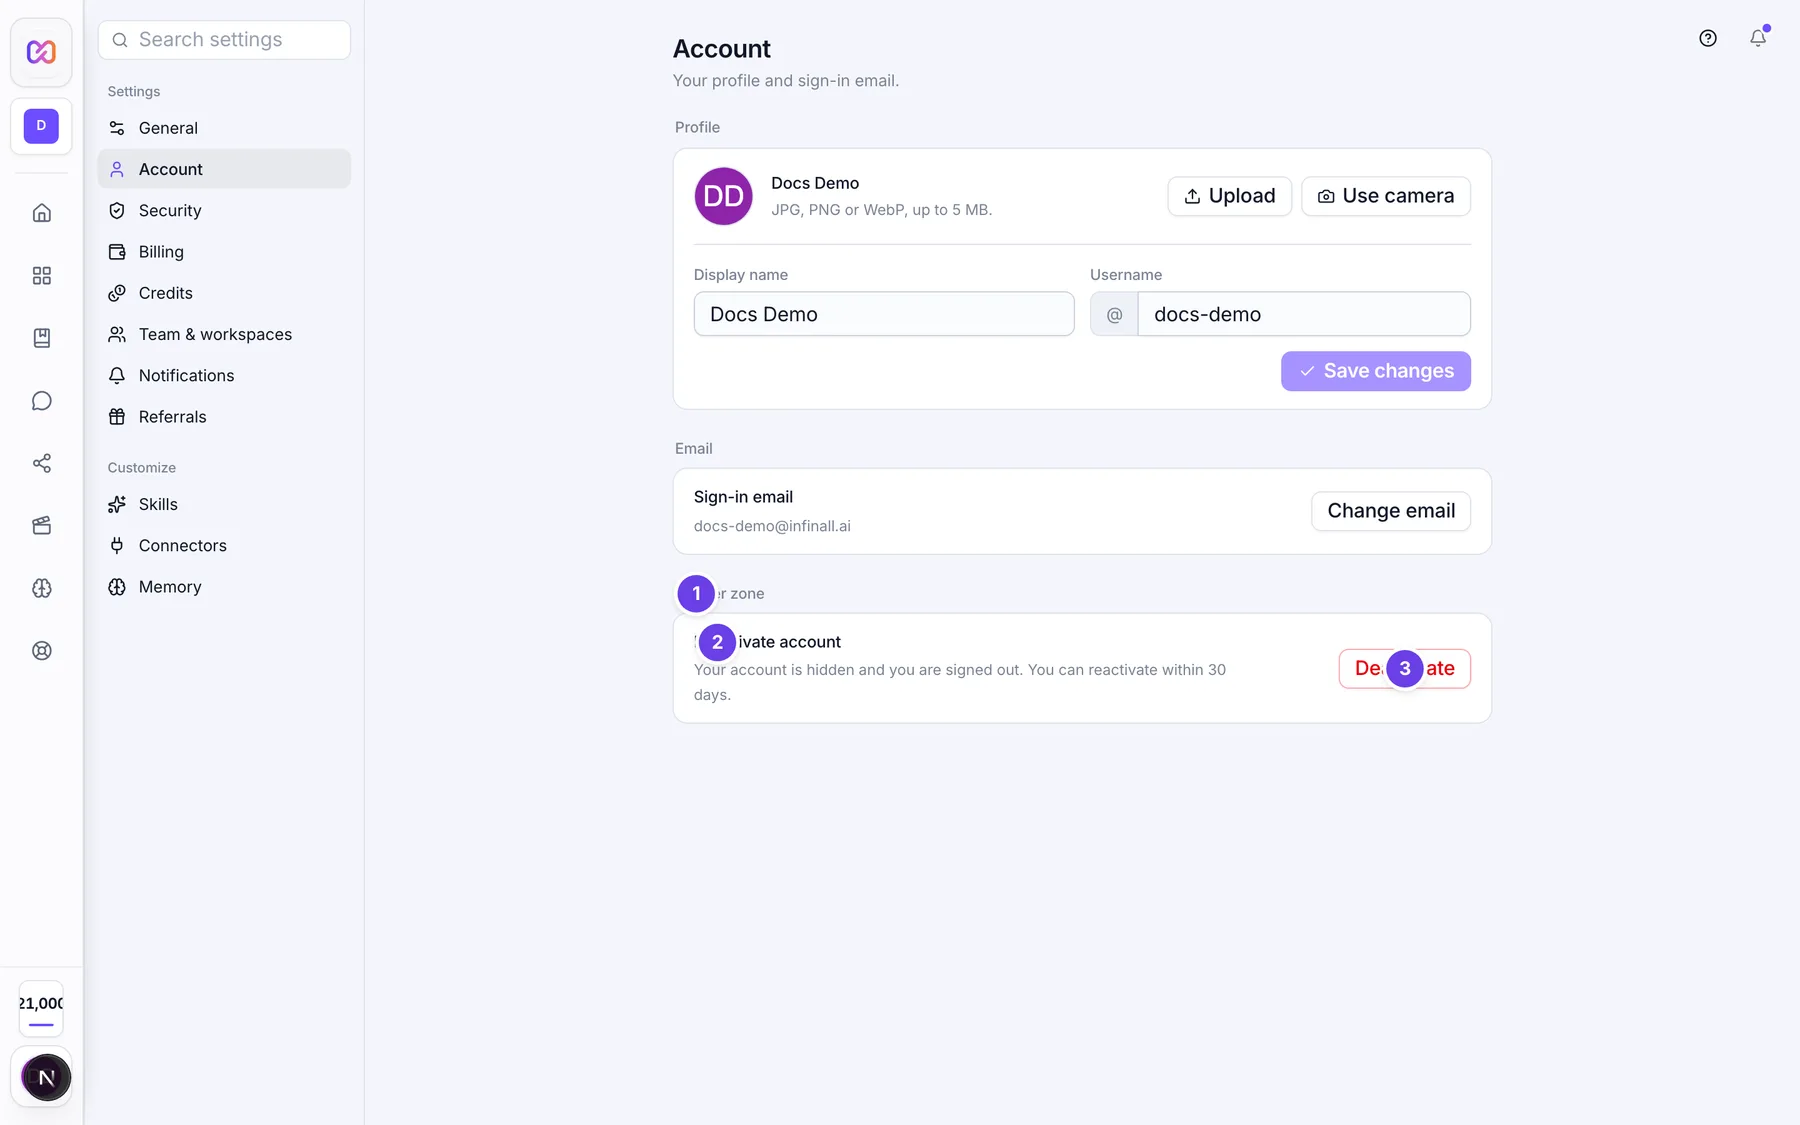Focus the Search settings field

[x=224, y=40]
